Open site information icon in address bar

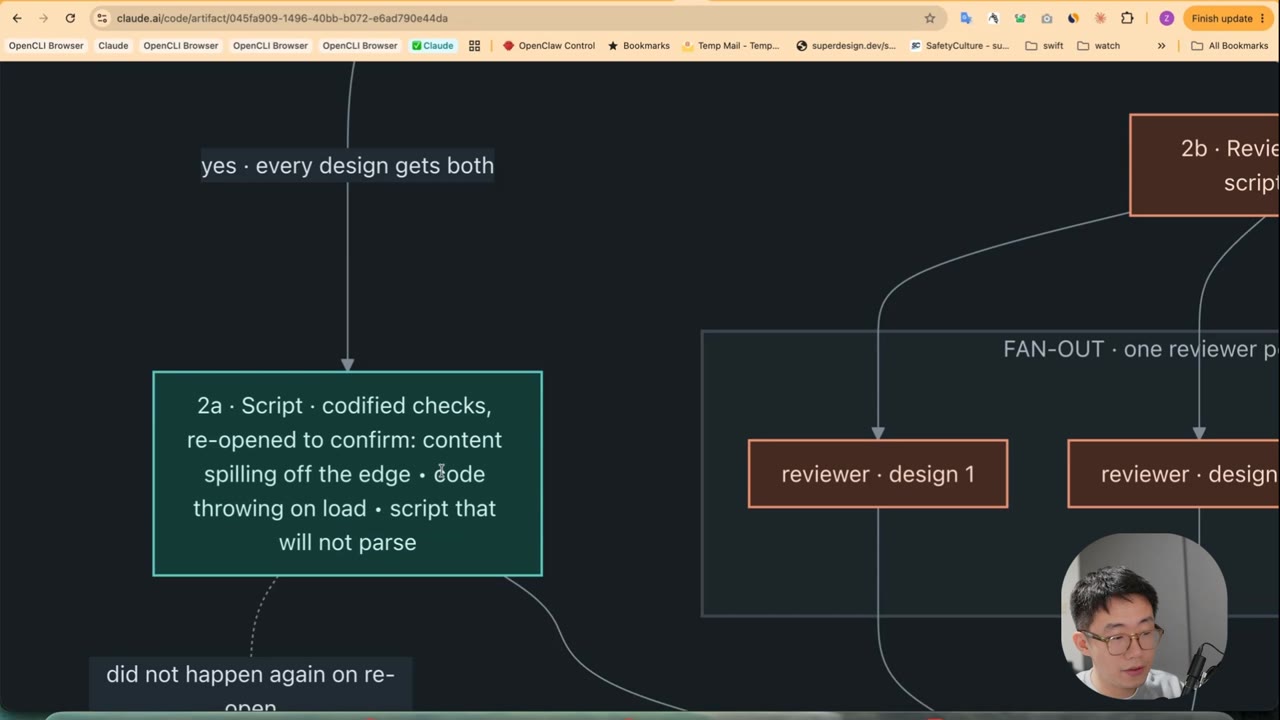pos(102,18)
